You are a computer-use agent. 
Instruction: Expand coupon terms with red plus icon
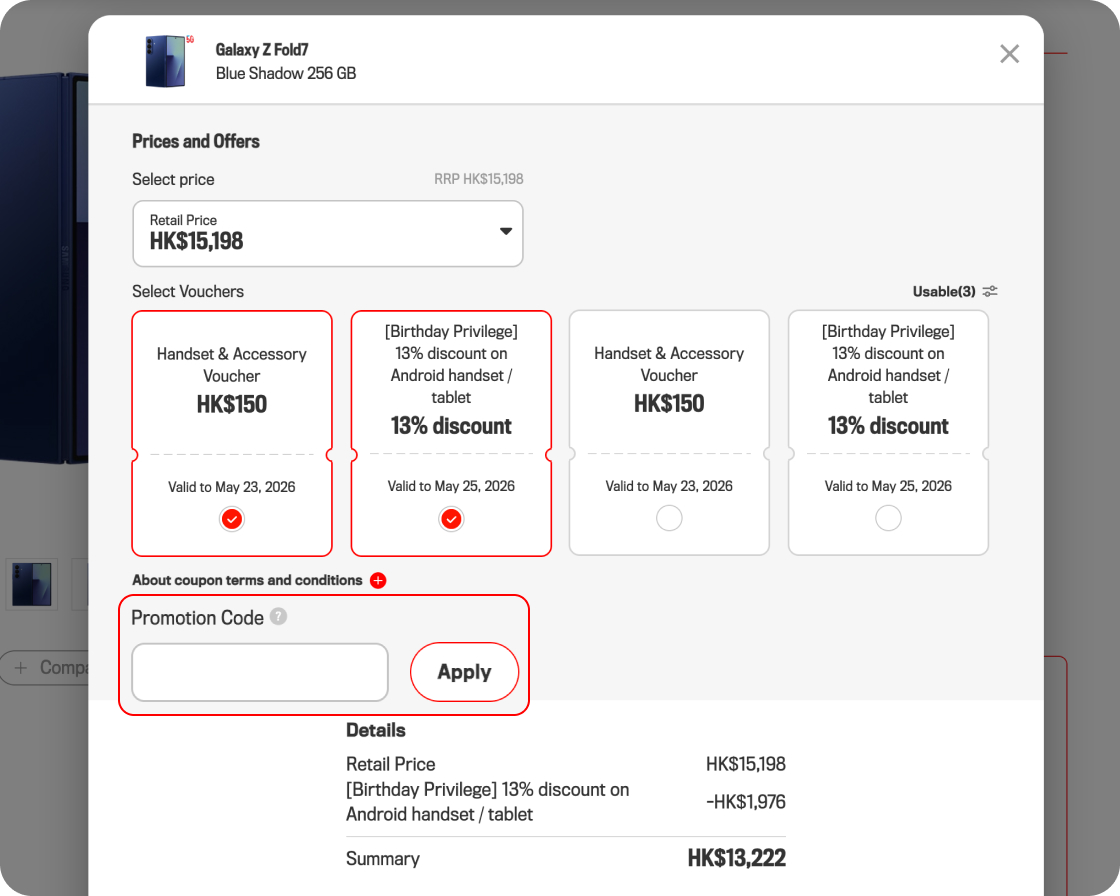(x=378, y=580)
